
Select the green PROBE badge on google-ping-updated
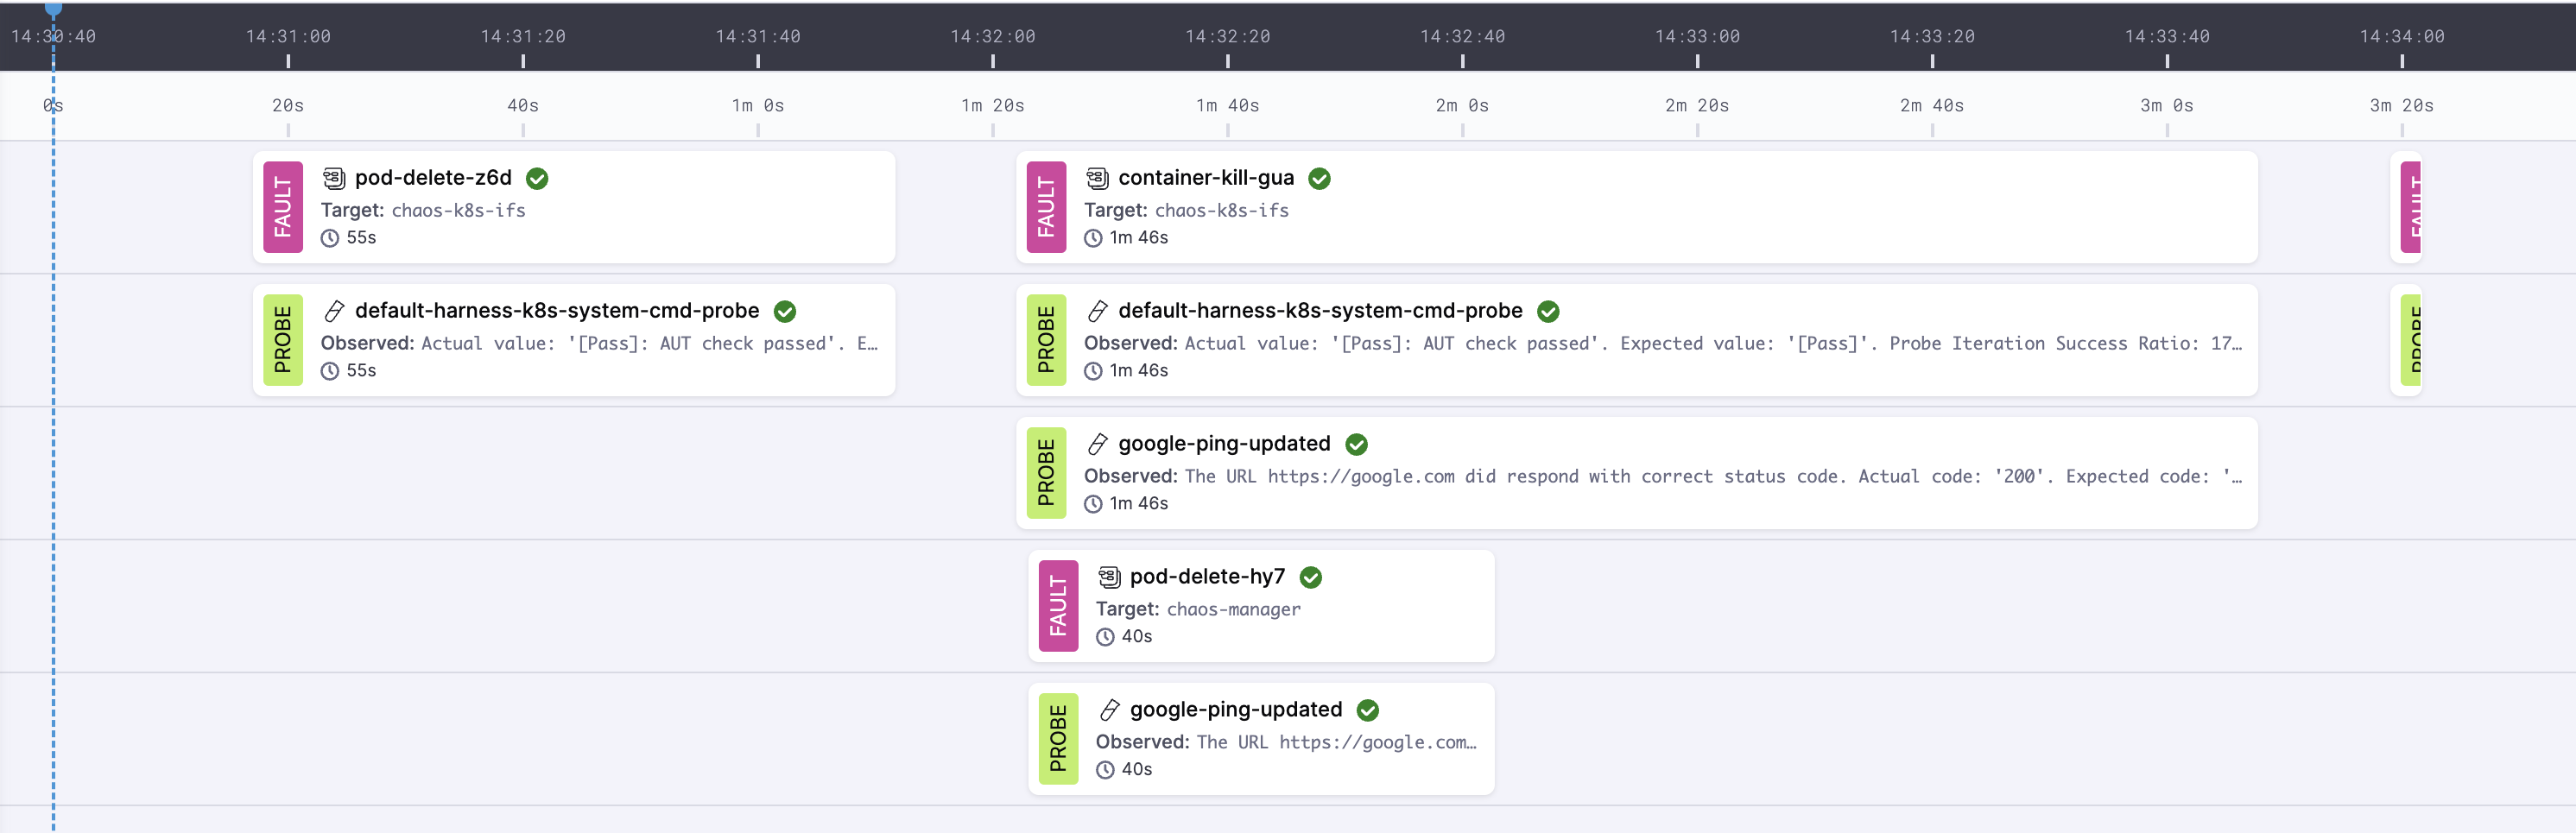tap(1046, 473)
